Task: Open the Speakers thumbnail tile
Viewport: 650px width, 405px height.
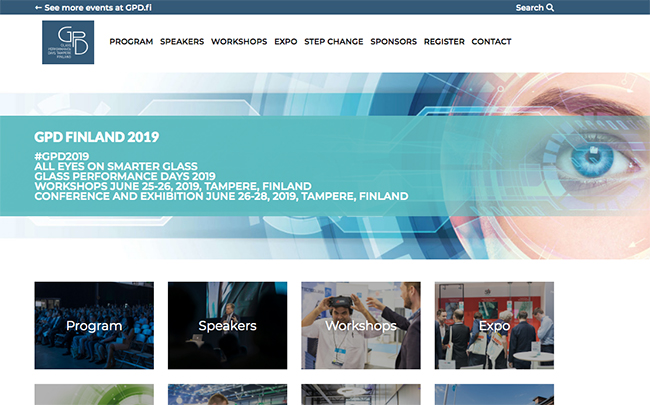Action: point(227,325)
